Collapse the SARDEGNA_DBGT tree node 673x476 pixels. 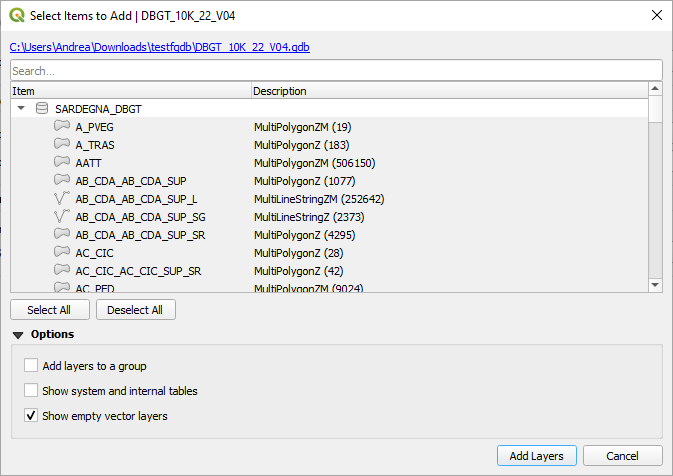pyautogui.click(x=21, y=108)
